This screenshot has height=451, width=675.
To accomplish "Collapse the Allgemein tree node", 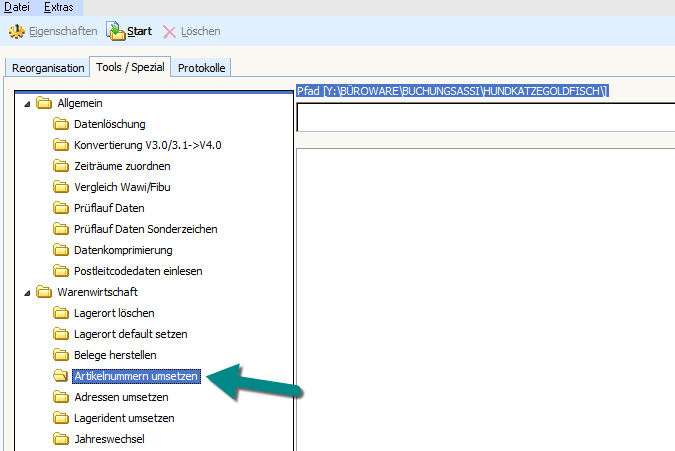I will (x=26, y=104).
